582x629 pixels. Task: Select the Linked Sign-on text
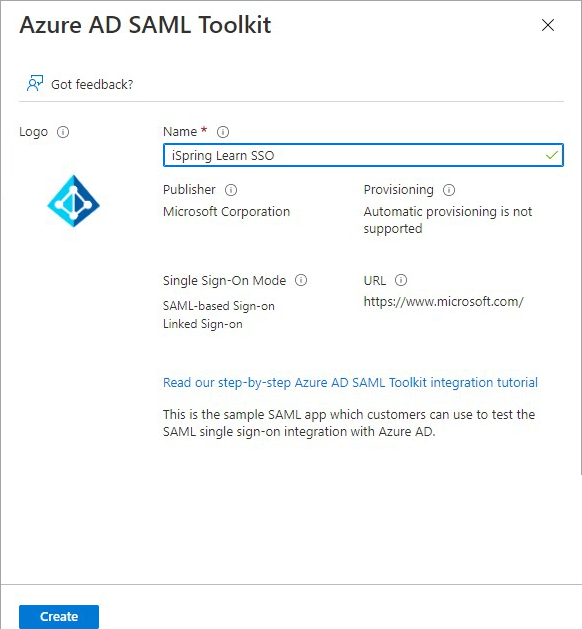pyautogui.click(x=203, y=324)
